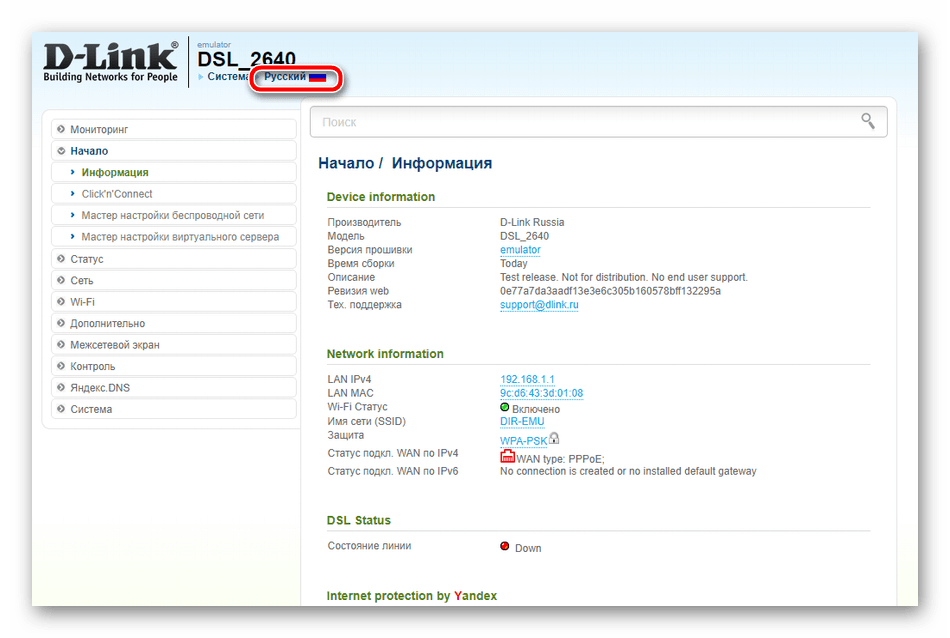Open the WPA-PSK security link

tap(523, 441)
